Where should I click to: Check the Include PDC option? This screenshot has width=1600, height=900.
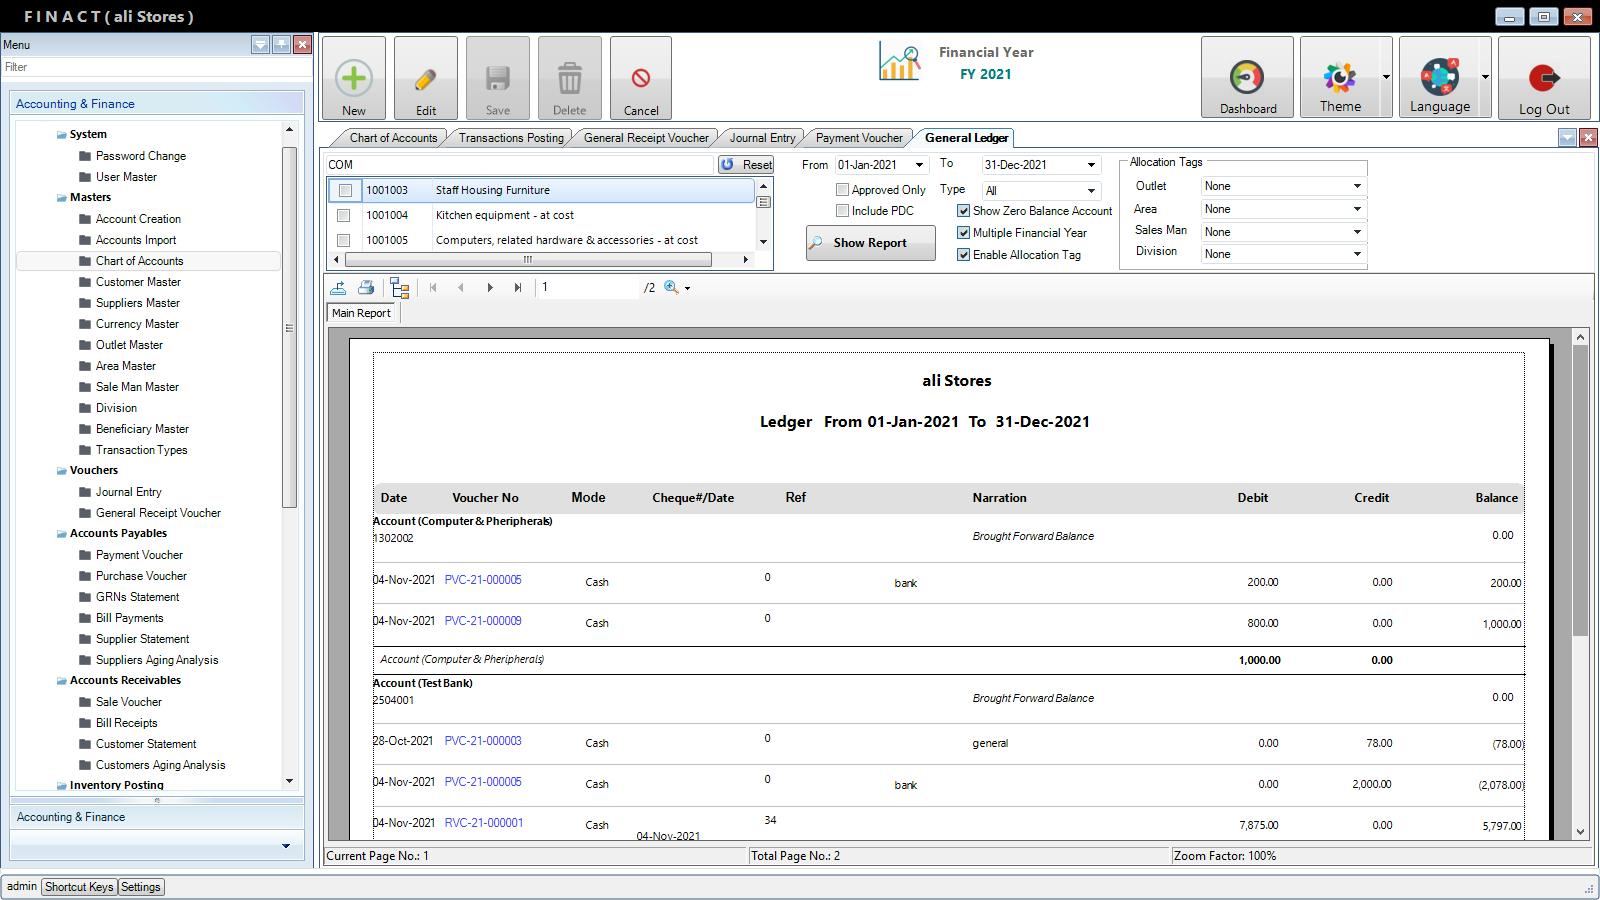point(842,211)
